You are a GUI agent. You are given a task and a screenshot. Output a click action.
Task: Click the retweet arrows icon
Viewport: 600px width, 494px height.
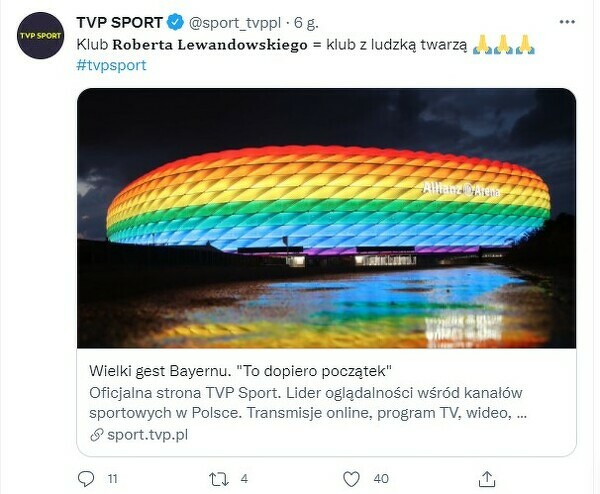pyautogui.click(x=218, y=479)
